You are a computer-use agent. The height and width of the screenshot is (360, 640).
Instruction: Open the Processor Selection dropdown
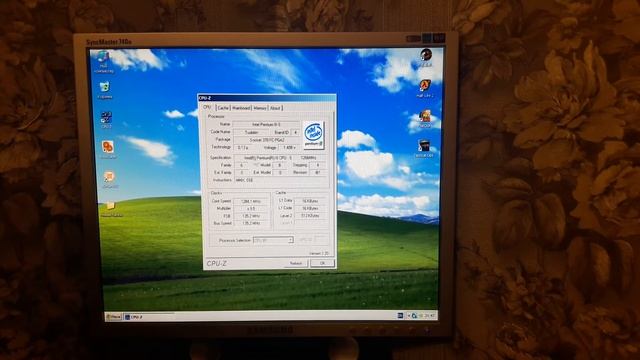coord(273,240)
